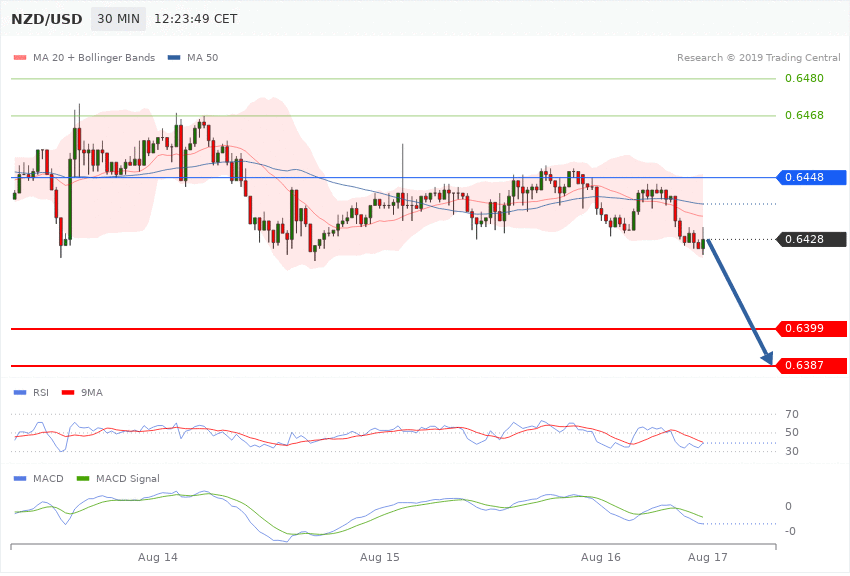Screen dimensions: 850x576
Task: Click the 12:23:49 CET timestamp
Action: (x=196, y=19)
